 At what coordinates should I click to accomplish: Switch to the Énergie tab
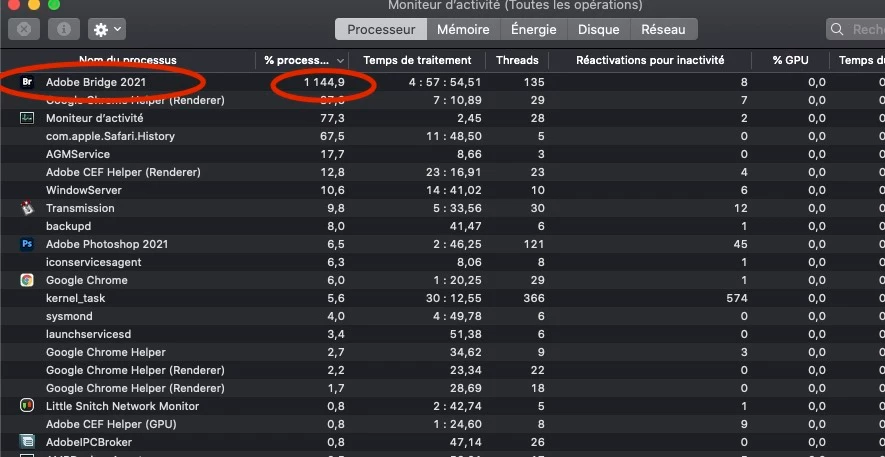tap(534, 29)
